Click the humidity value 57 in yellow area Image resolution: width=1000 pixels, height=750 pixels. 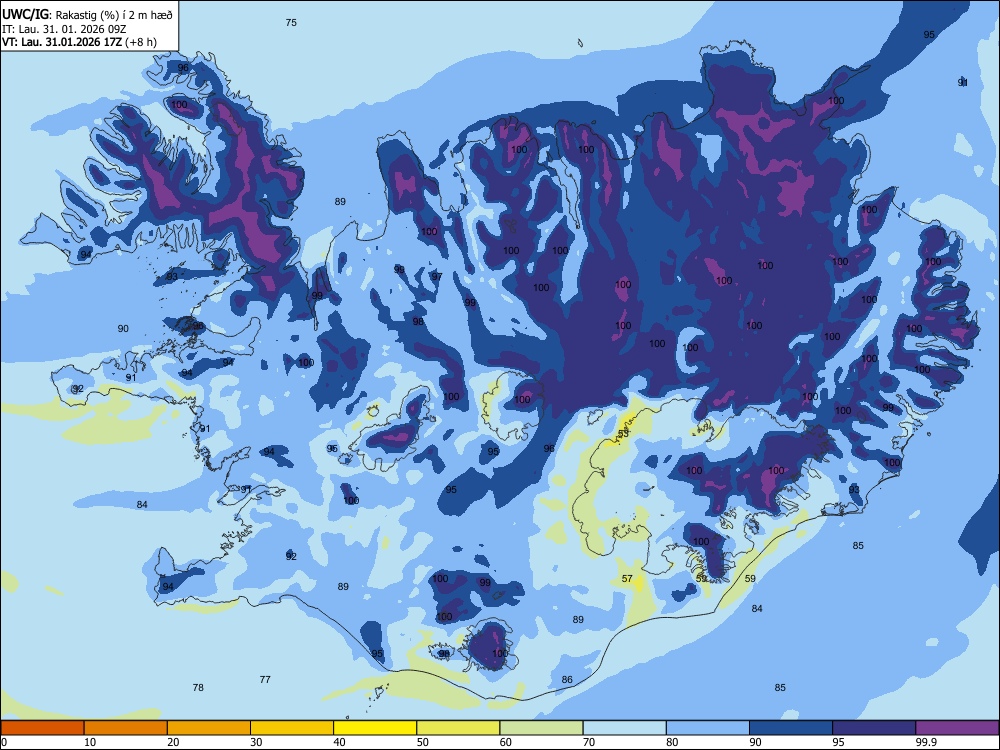[x=627, y=578]
